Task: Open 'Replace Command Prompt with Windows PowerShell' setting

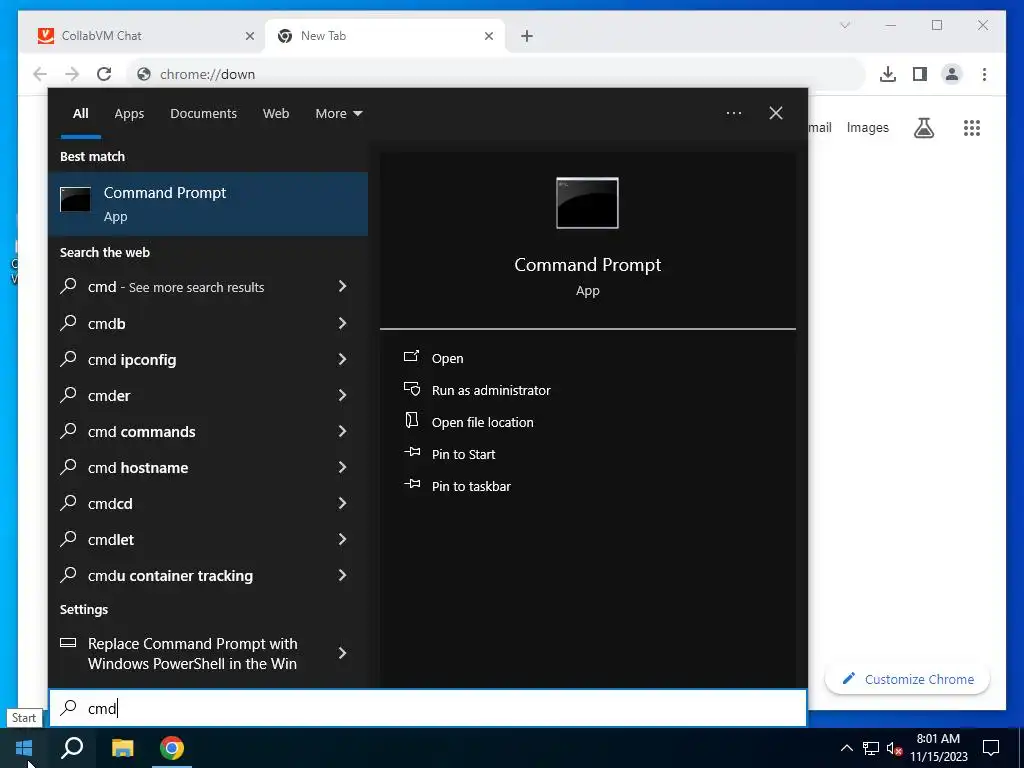Action: [208, 653]
